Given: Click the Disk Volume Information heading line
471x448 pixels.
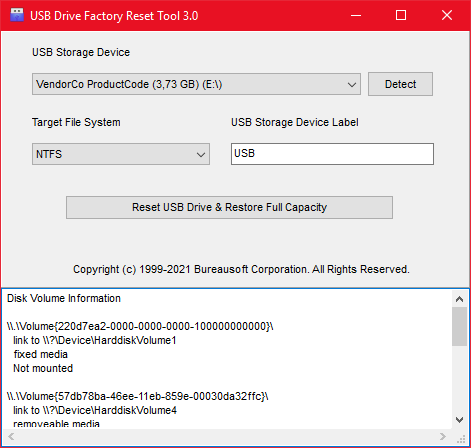Looking at the screenshot, I should tap(64, 298).
